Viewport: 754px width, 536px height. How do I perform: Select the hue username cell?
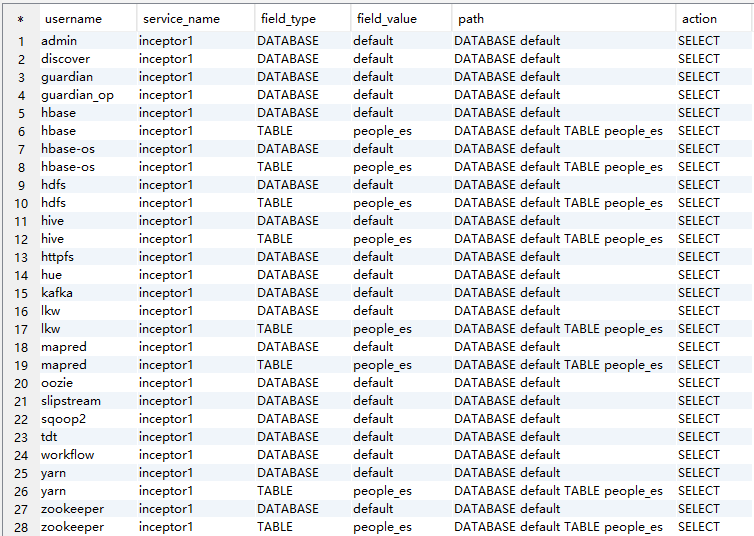[x=52, y=275]
